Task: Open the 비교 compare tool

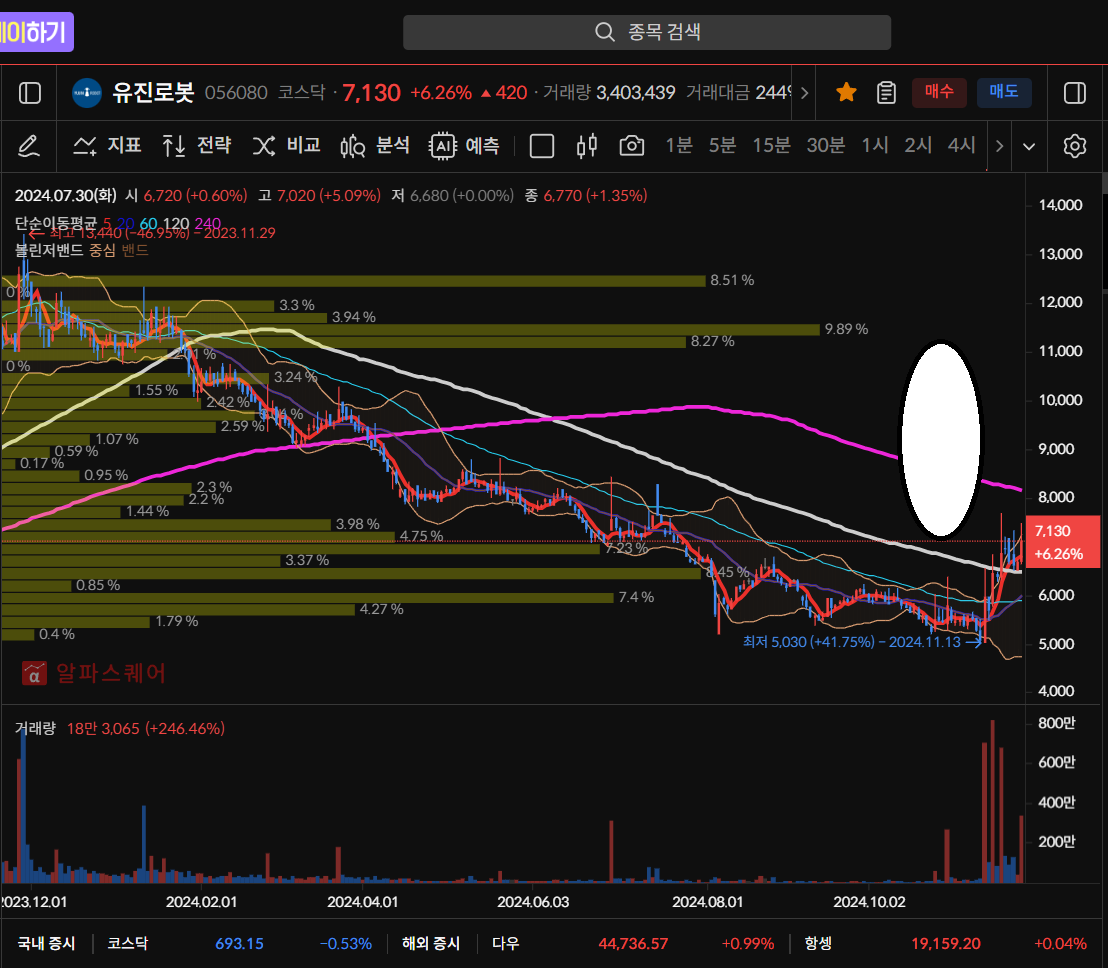Action: [x=286, y=146]
